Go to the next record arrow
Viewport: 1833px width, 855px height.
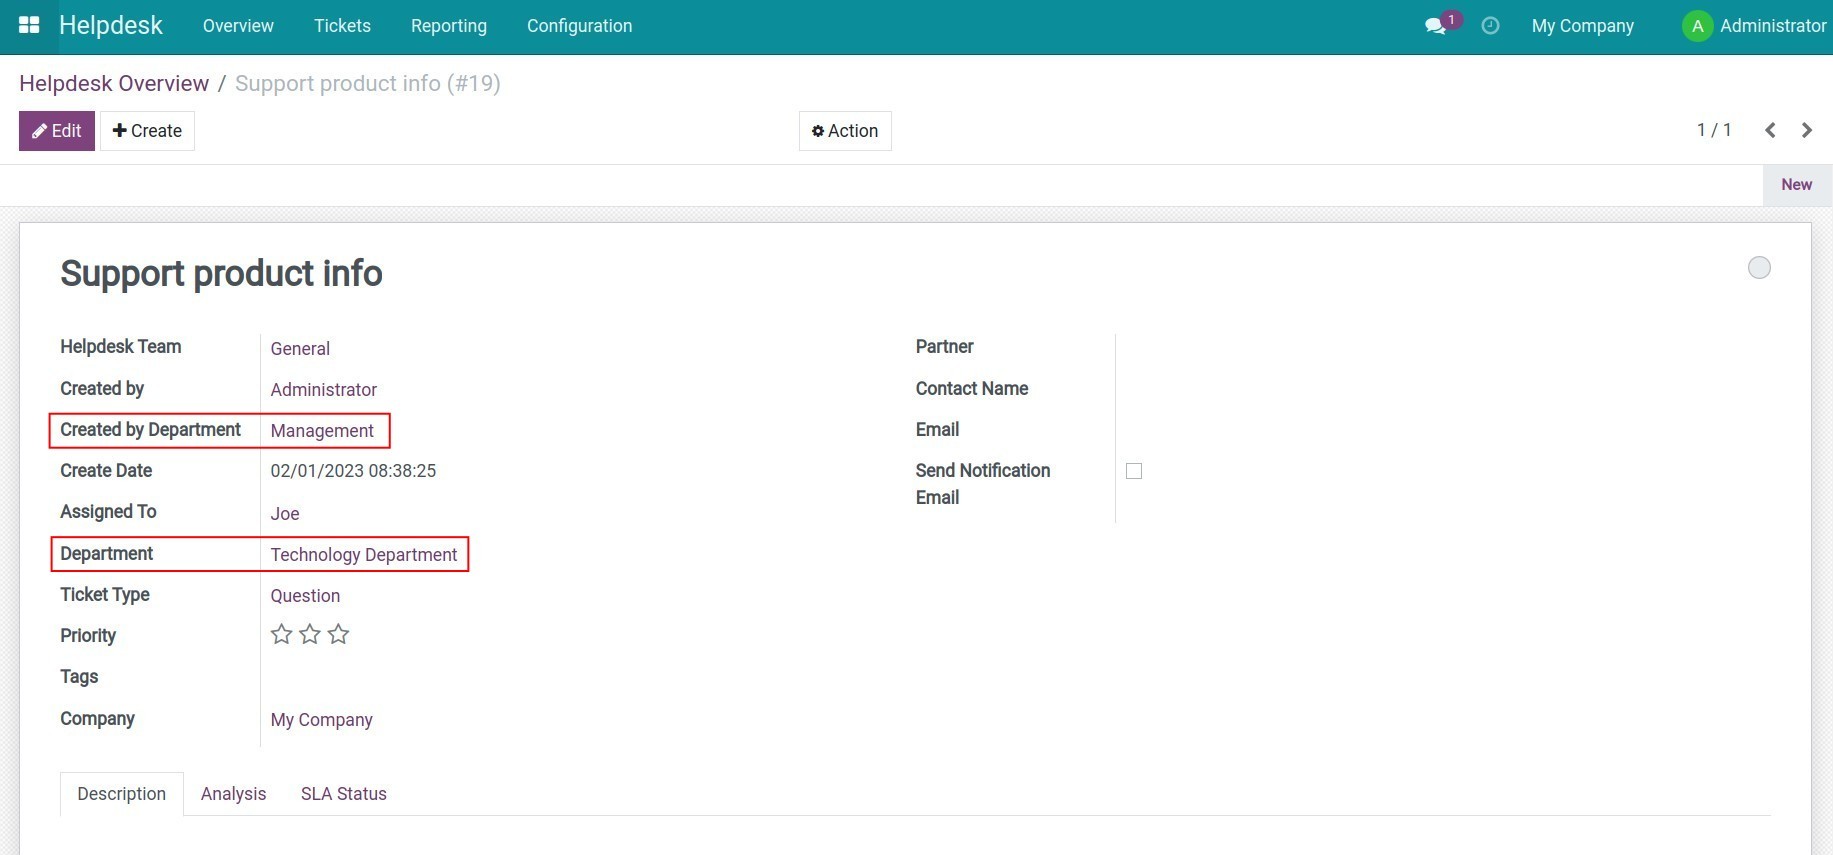tap(1807, 130)
